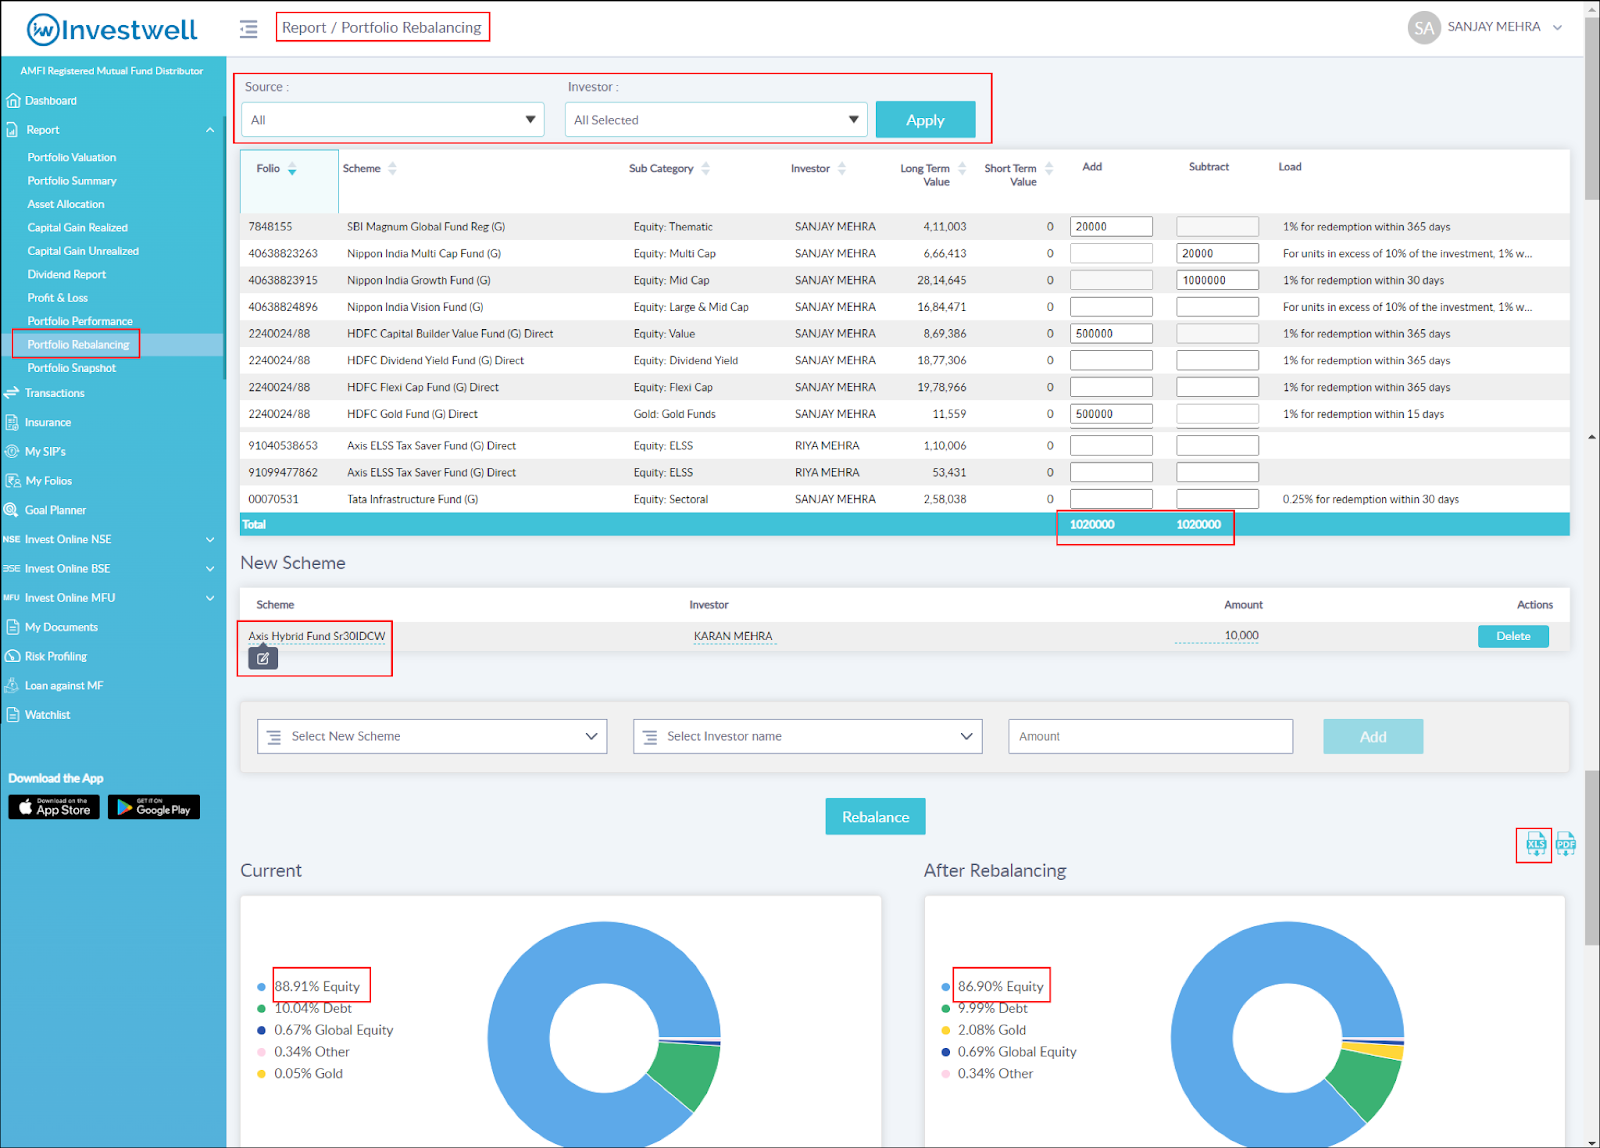The image size is (1600, 1148).
Task: Click the Add field for HDFC Gold Fund
Action: tap(1111, 414)
